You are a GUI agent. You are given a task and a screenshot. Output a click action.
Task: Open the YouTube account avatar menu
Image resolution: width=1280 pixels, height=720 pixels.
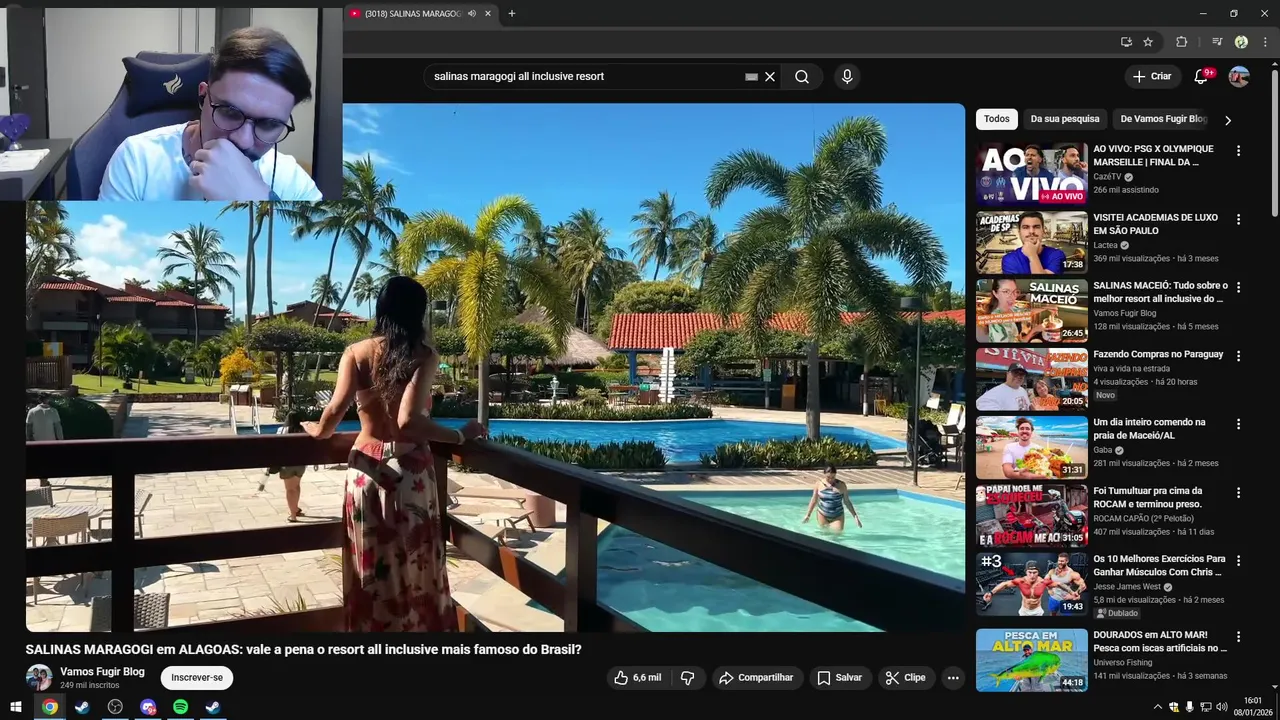click(1239, 77)
